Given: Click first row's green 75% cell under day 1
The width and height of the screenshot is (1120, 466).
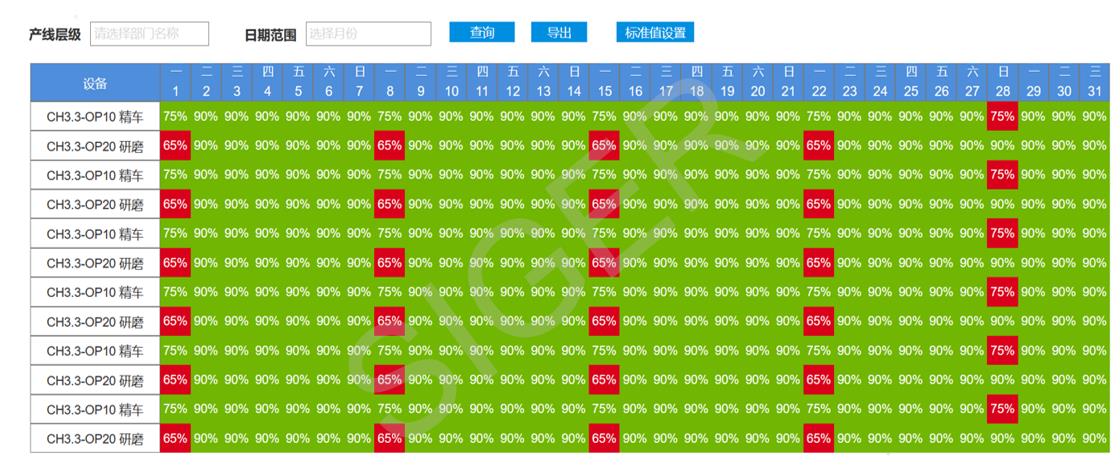Looking at the screenshot, I should [175, 116].
